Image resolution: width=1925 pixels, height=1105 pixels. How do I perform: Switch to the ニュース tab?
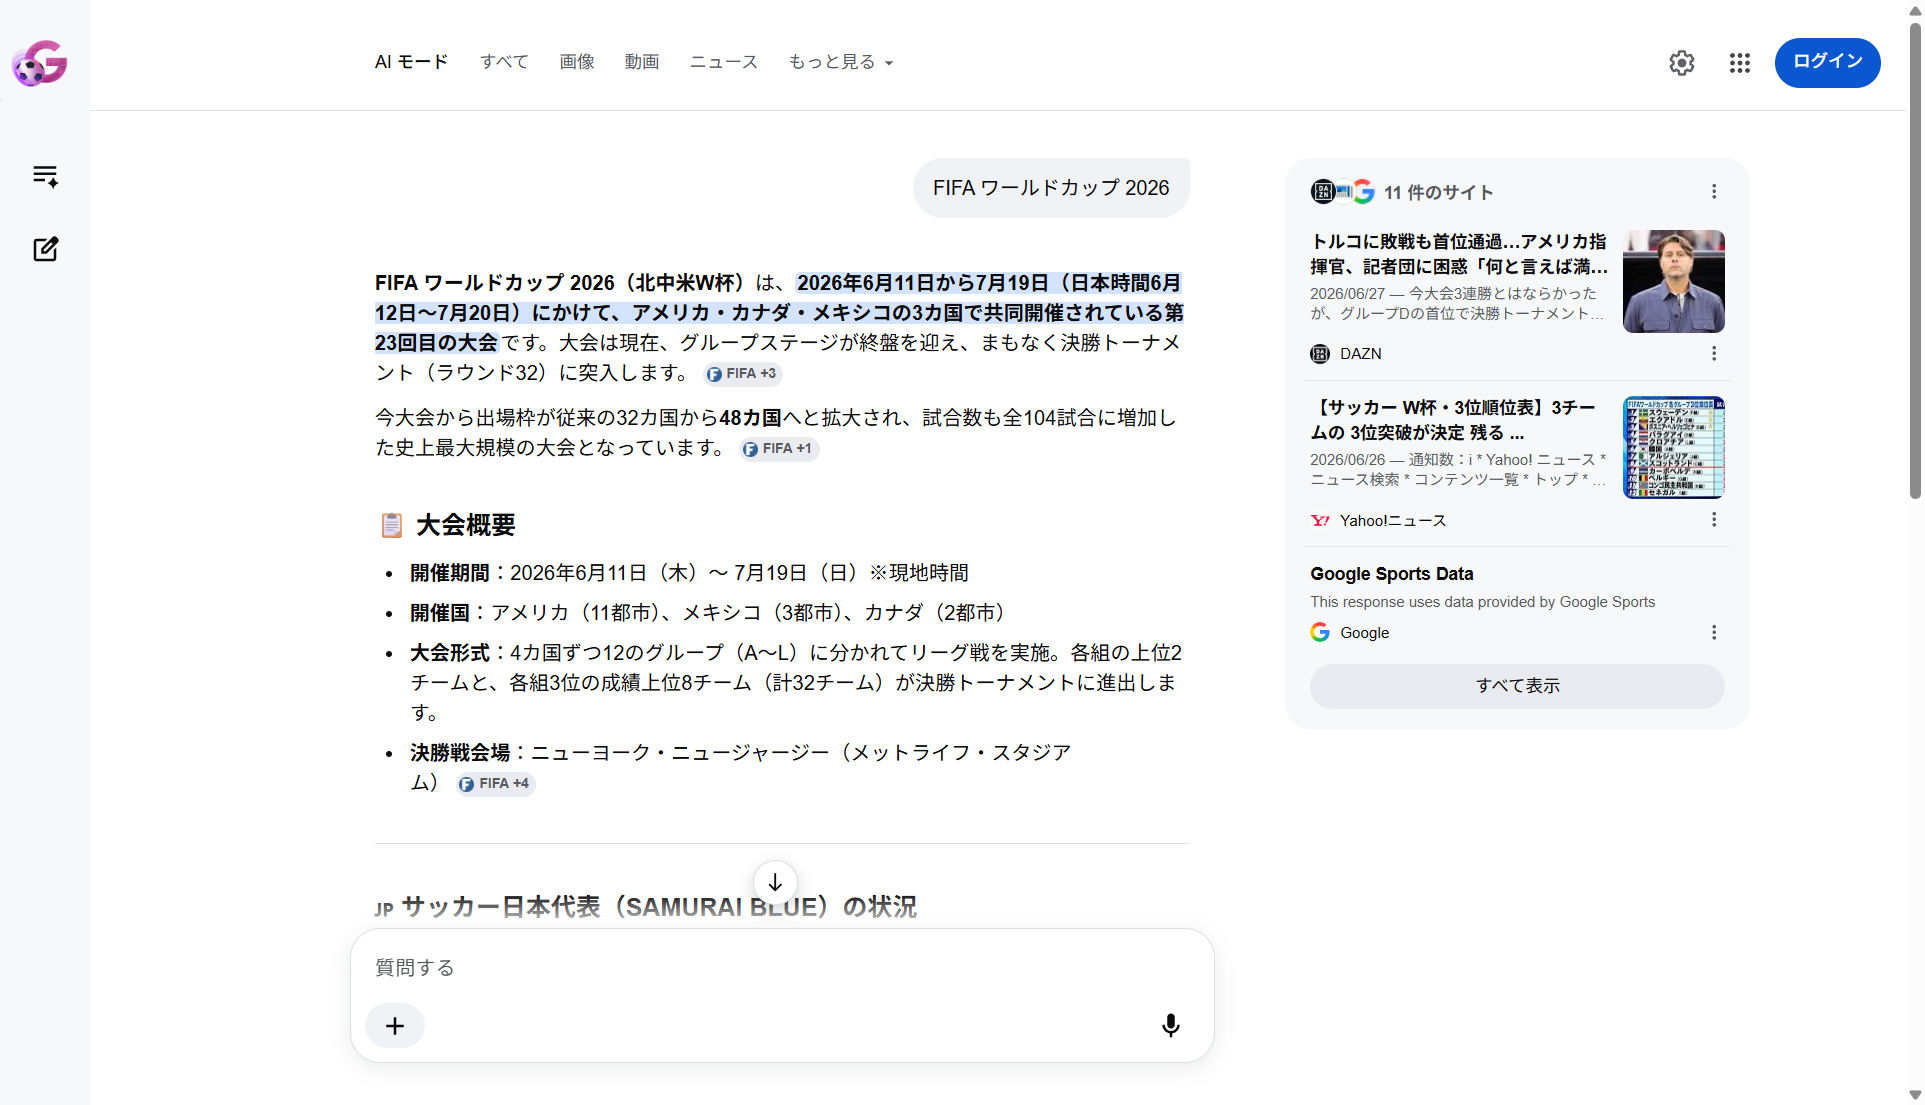tap(724, 62)
